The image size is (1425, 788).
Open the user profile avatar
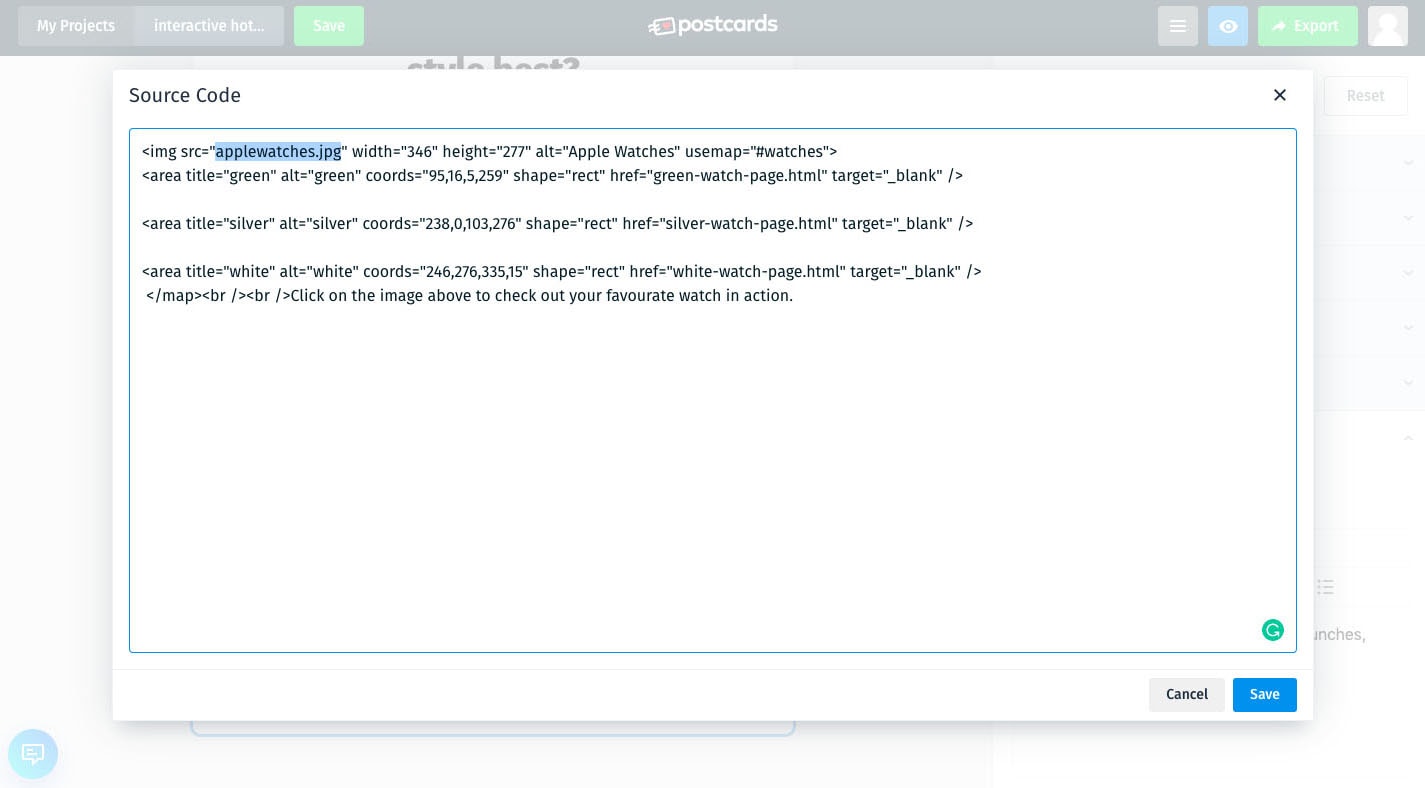[x=1388, y=26]
